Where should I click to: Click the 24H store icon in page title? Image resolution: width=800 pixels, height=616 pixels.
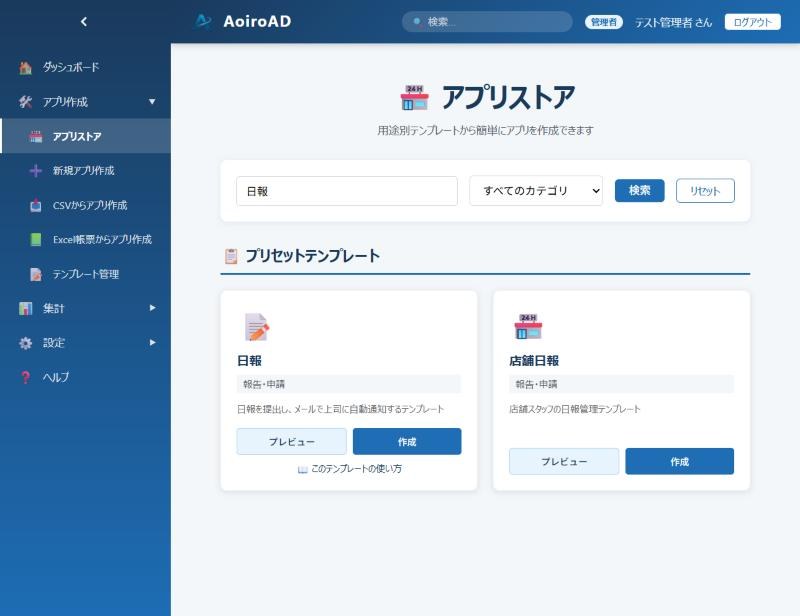[414, 97]
